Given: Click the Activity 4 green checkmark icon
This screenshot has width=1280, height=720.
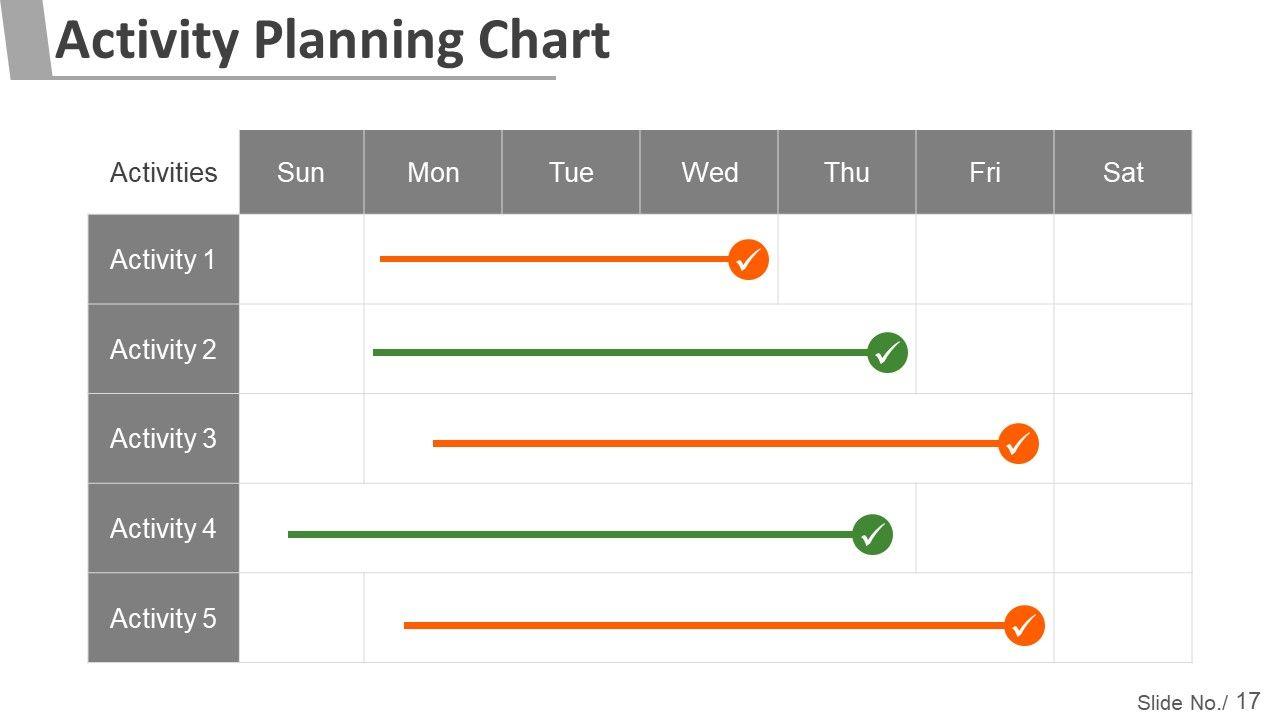Looking at the screenshot, I should (x=872, y=534).
